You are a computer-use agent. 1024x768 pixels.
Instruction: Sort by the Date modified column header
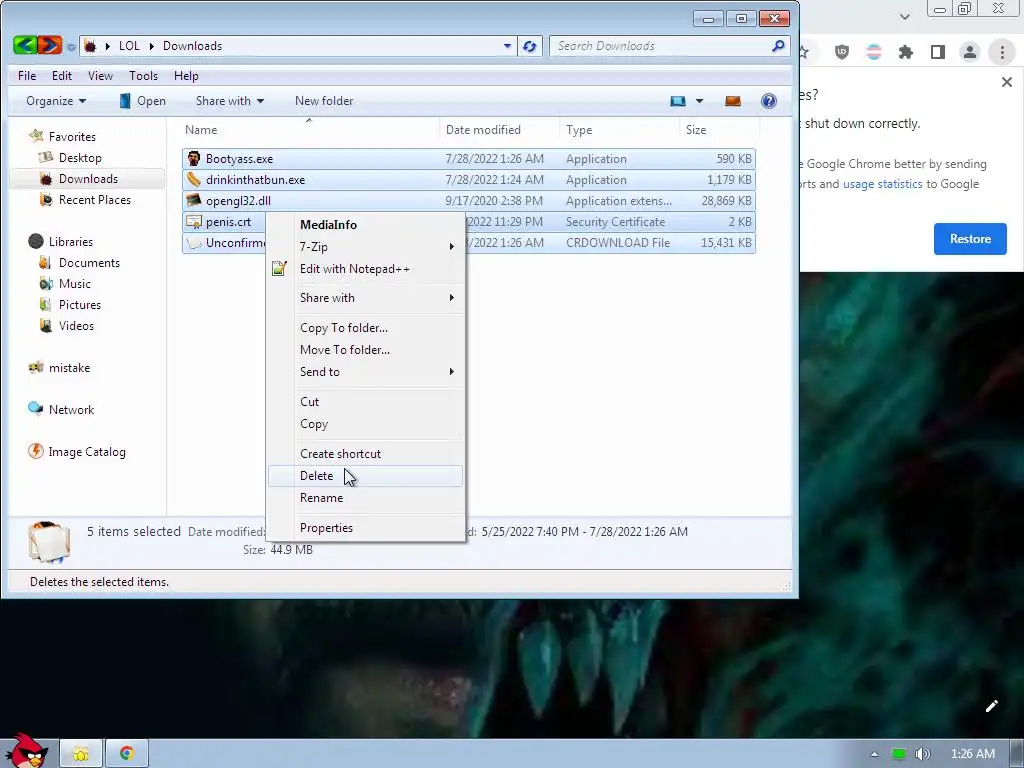(x=500, y=129)
